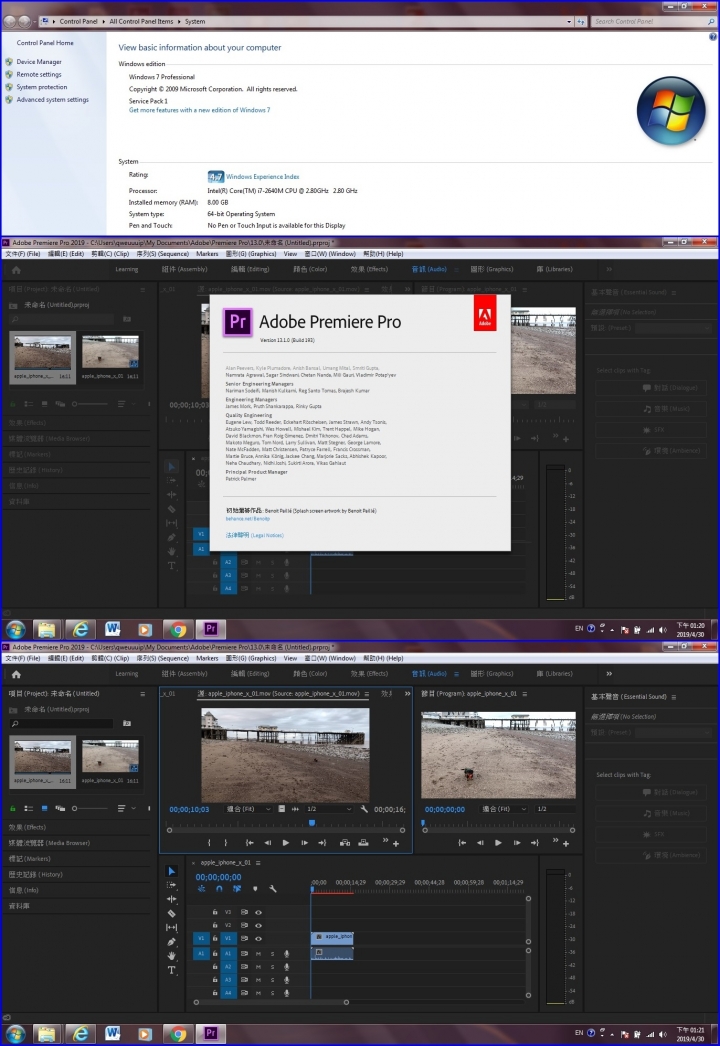Toggle read-only lock in lower Project panel
The width and height of the screenshot is (720, 1046).
(x=13, y=809)
